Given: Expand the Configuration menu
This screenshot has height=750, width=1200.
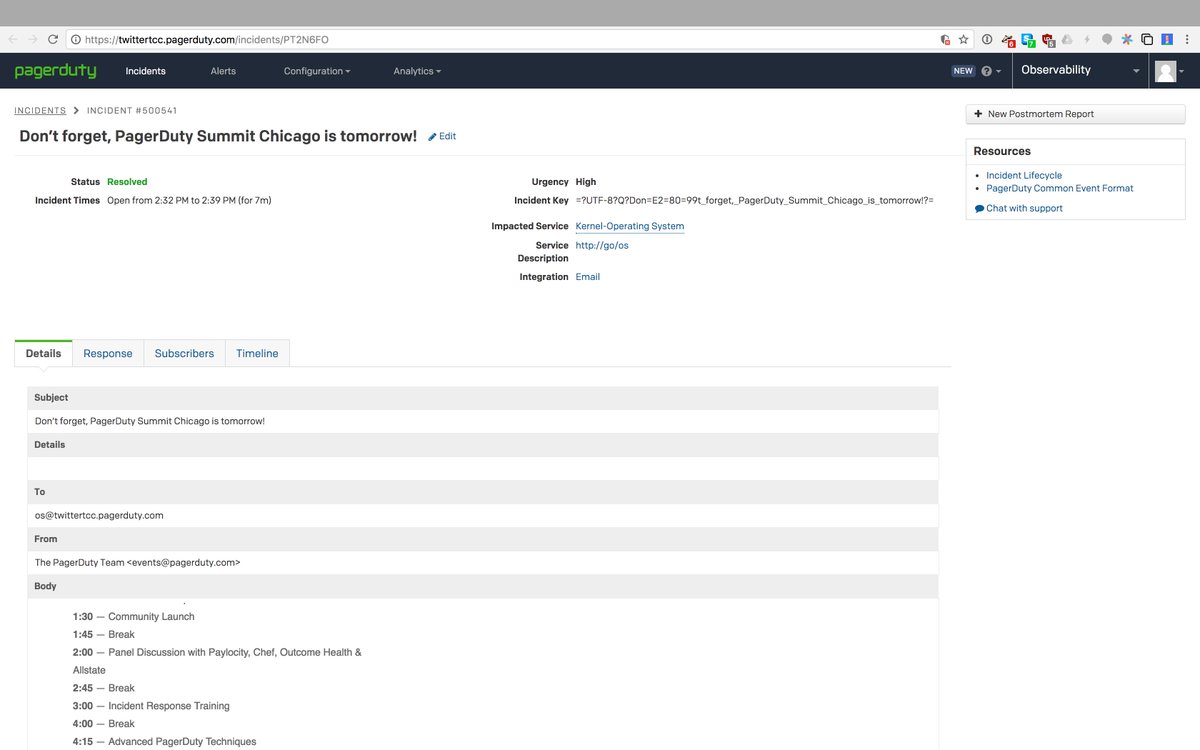Looking at the screenshot, I should (317, 71).
